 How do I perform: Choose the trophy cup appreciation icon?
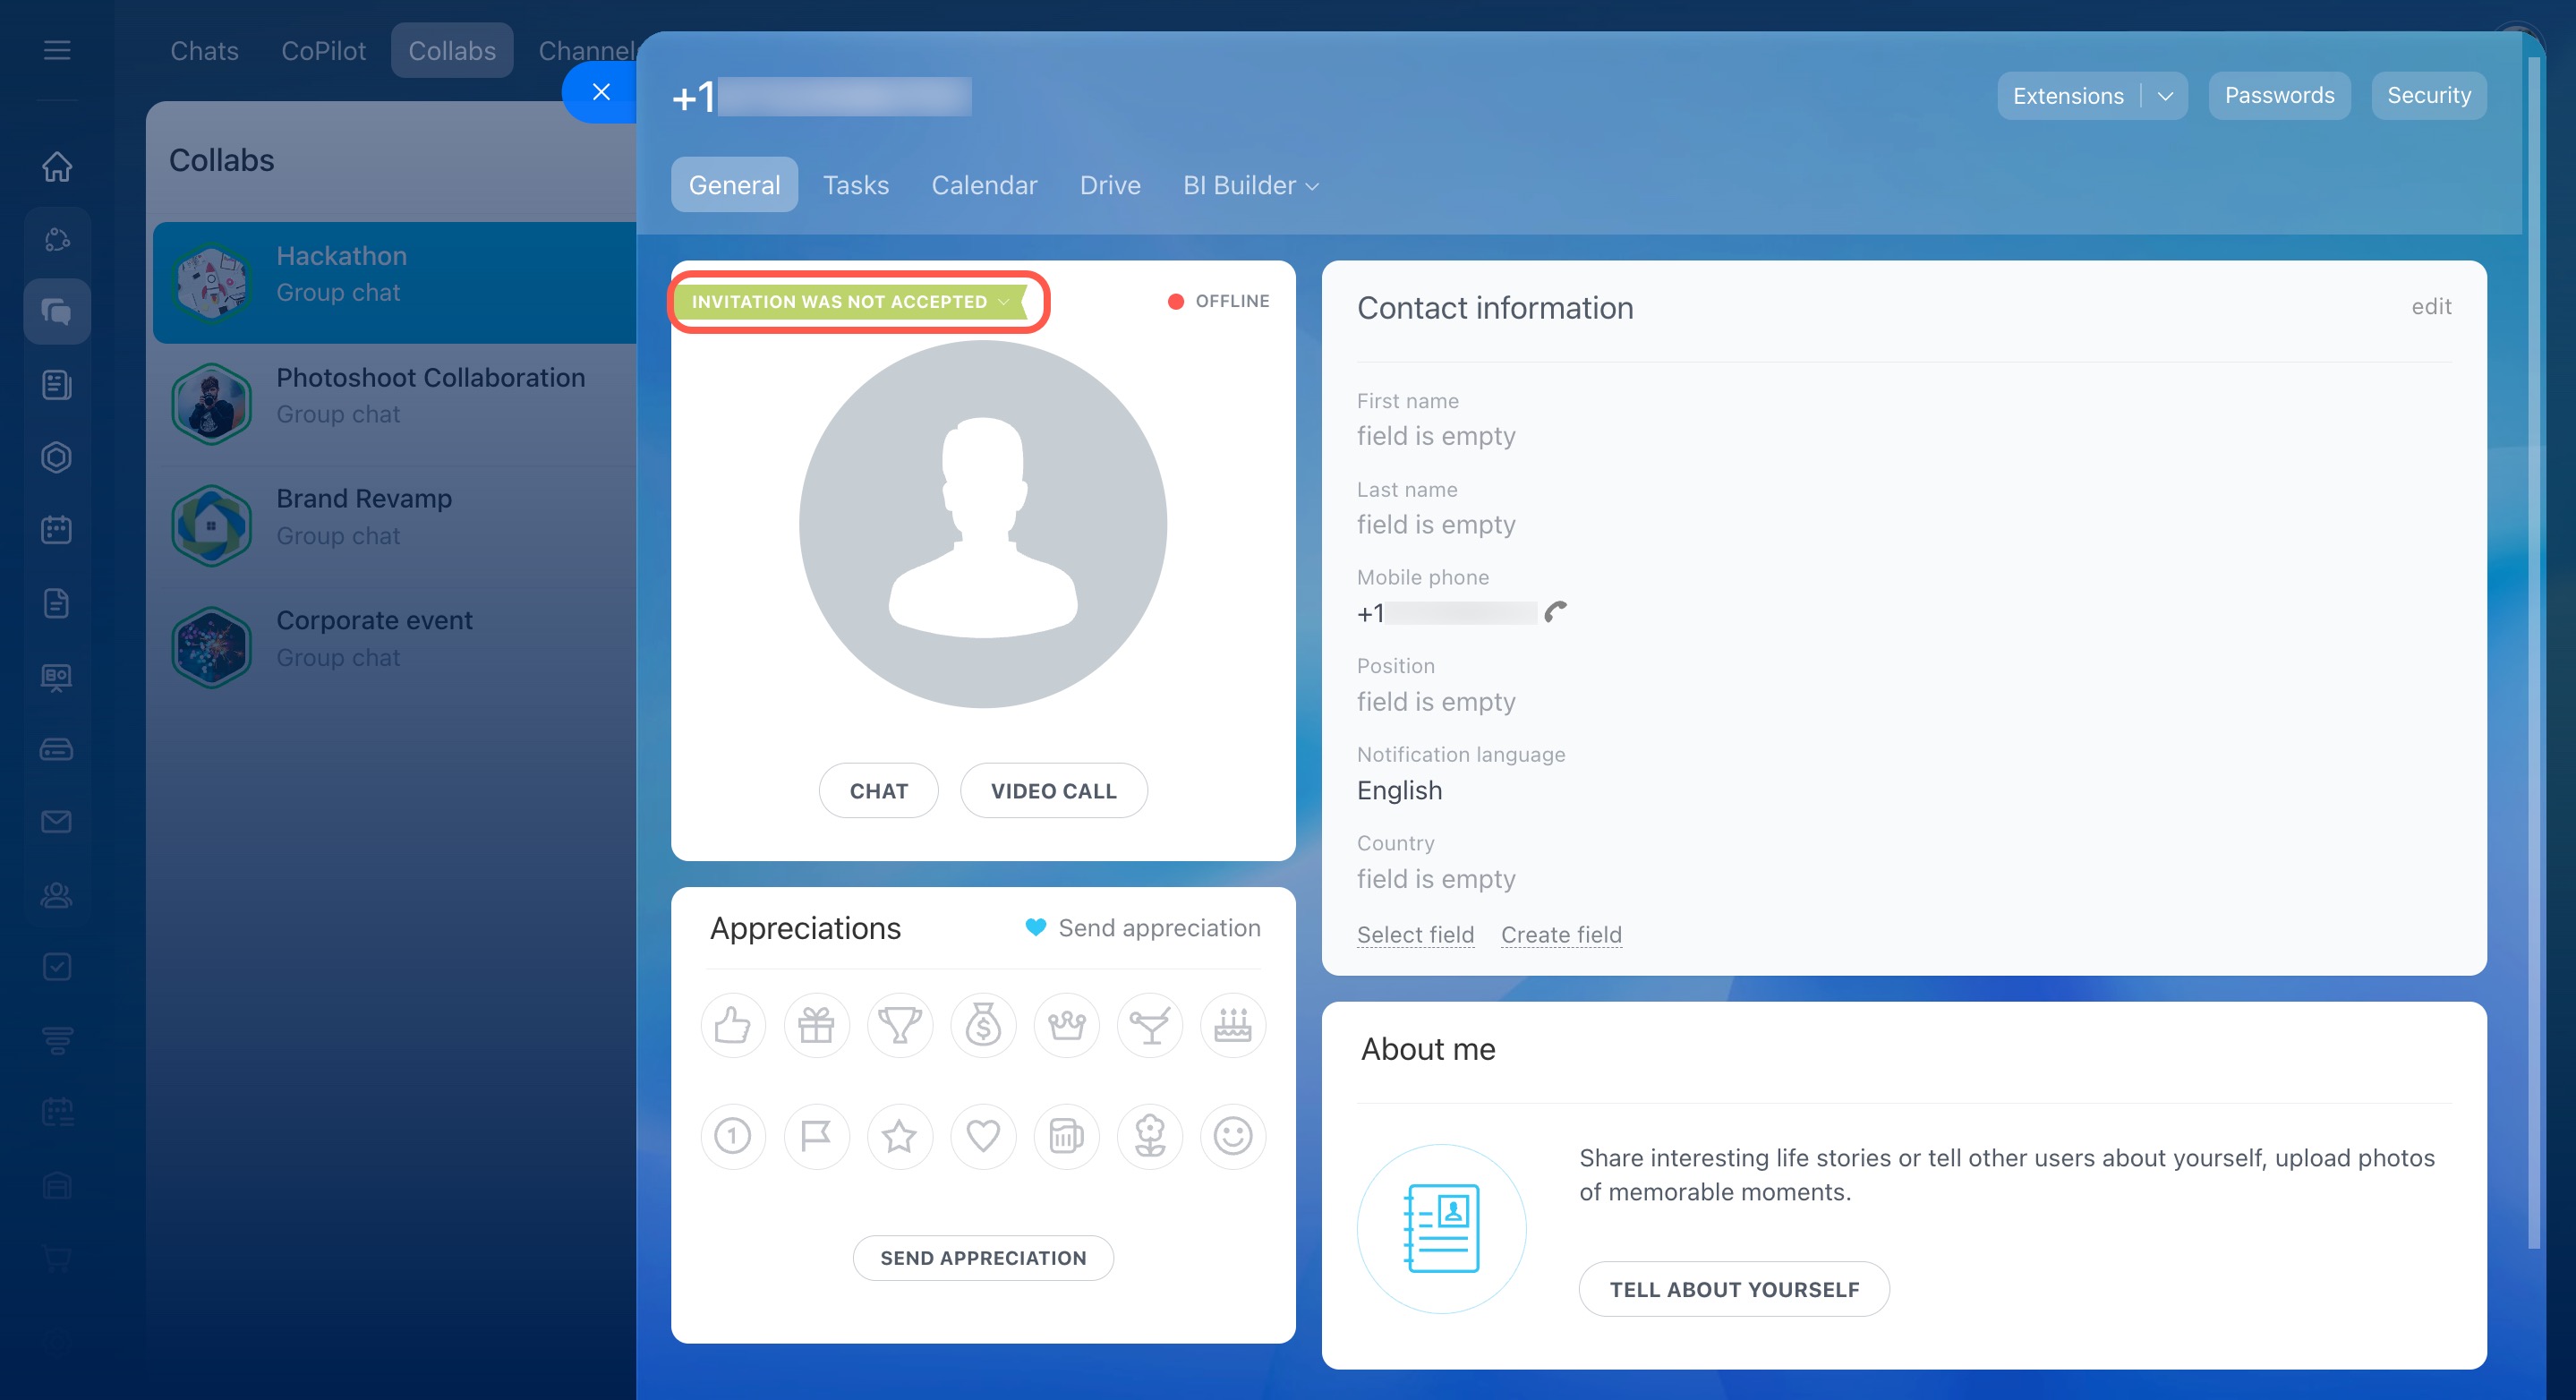point(899,1025)
